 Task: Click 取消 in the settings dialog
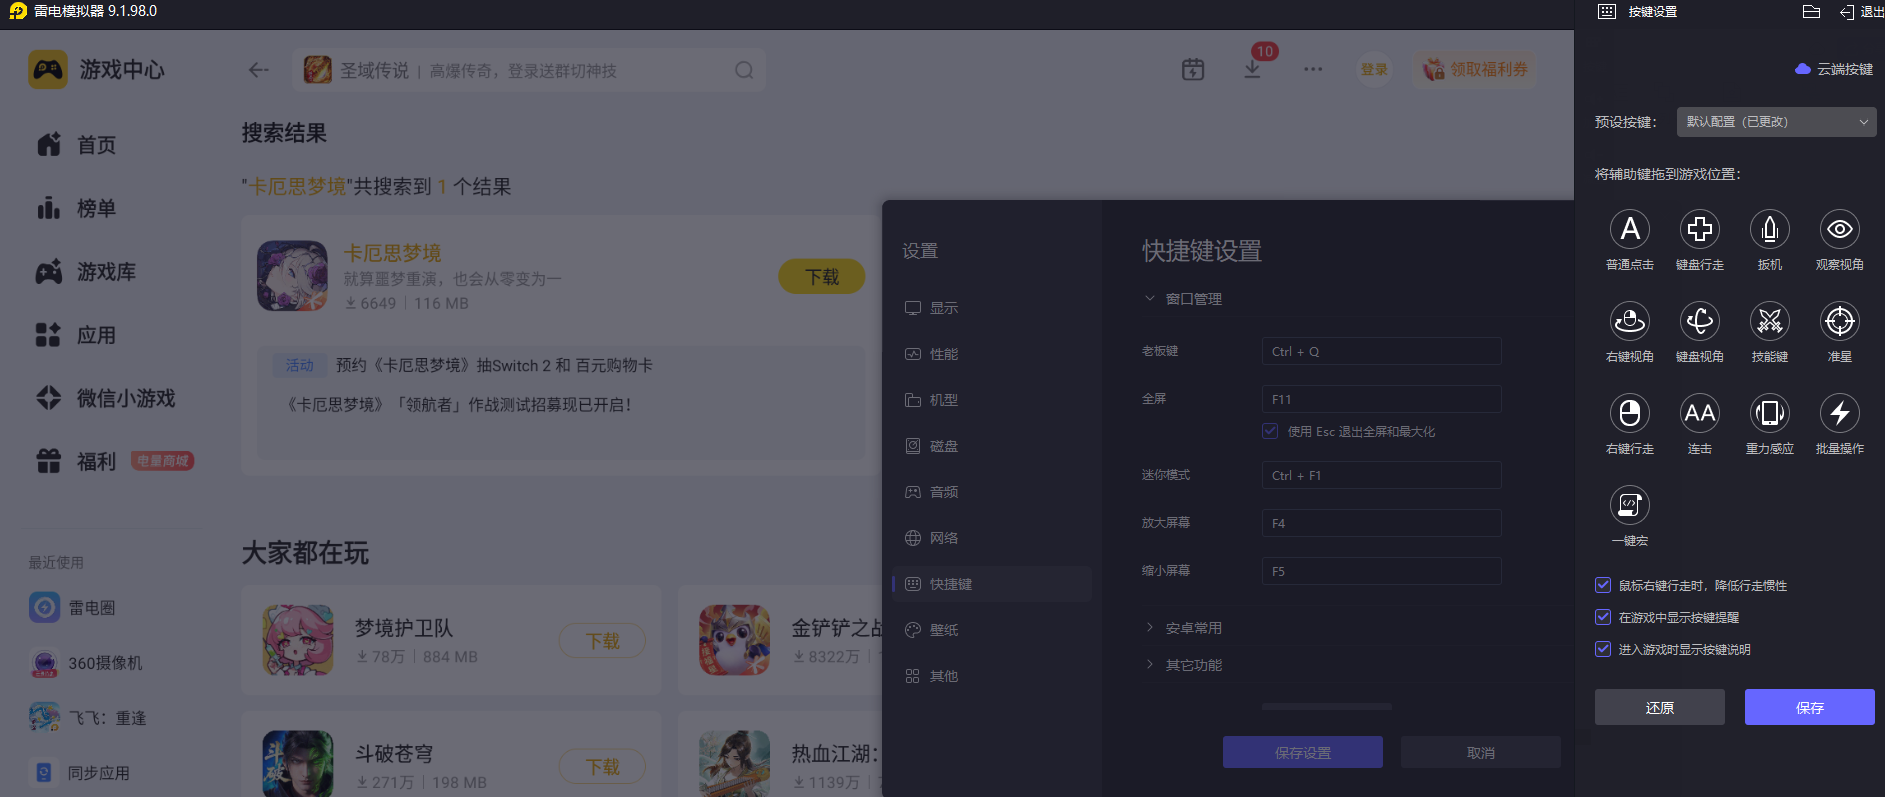[x=1481, y=752]
